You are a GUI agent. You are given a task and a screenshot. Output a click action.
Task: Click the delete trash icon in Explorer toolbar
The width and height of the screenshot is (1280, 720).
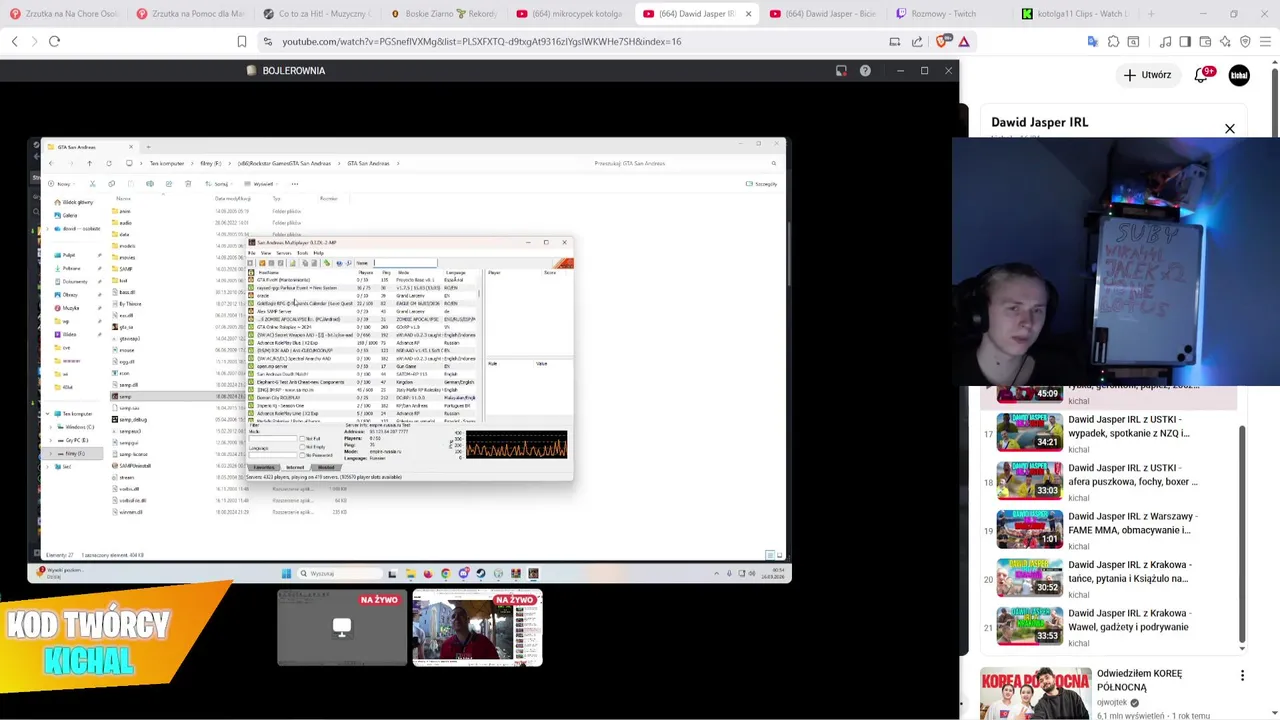(188, 184)
